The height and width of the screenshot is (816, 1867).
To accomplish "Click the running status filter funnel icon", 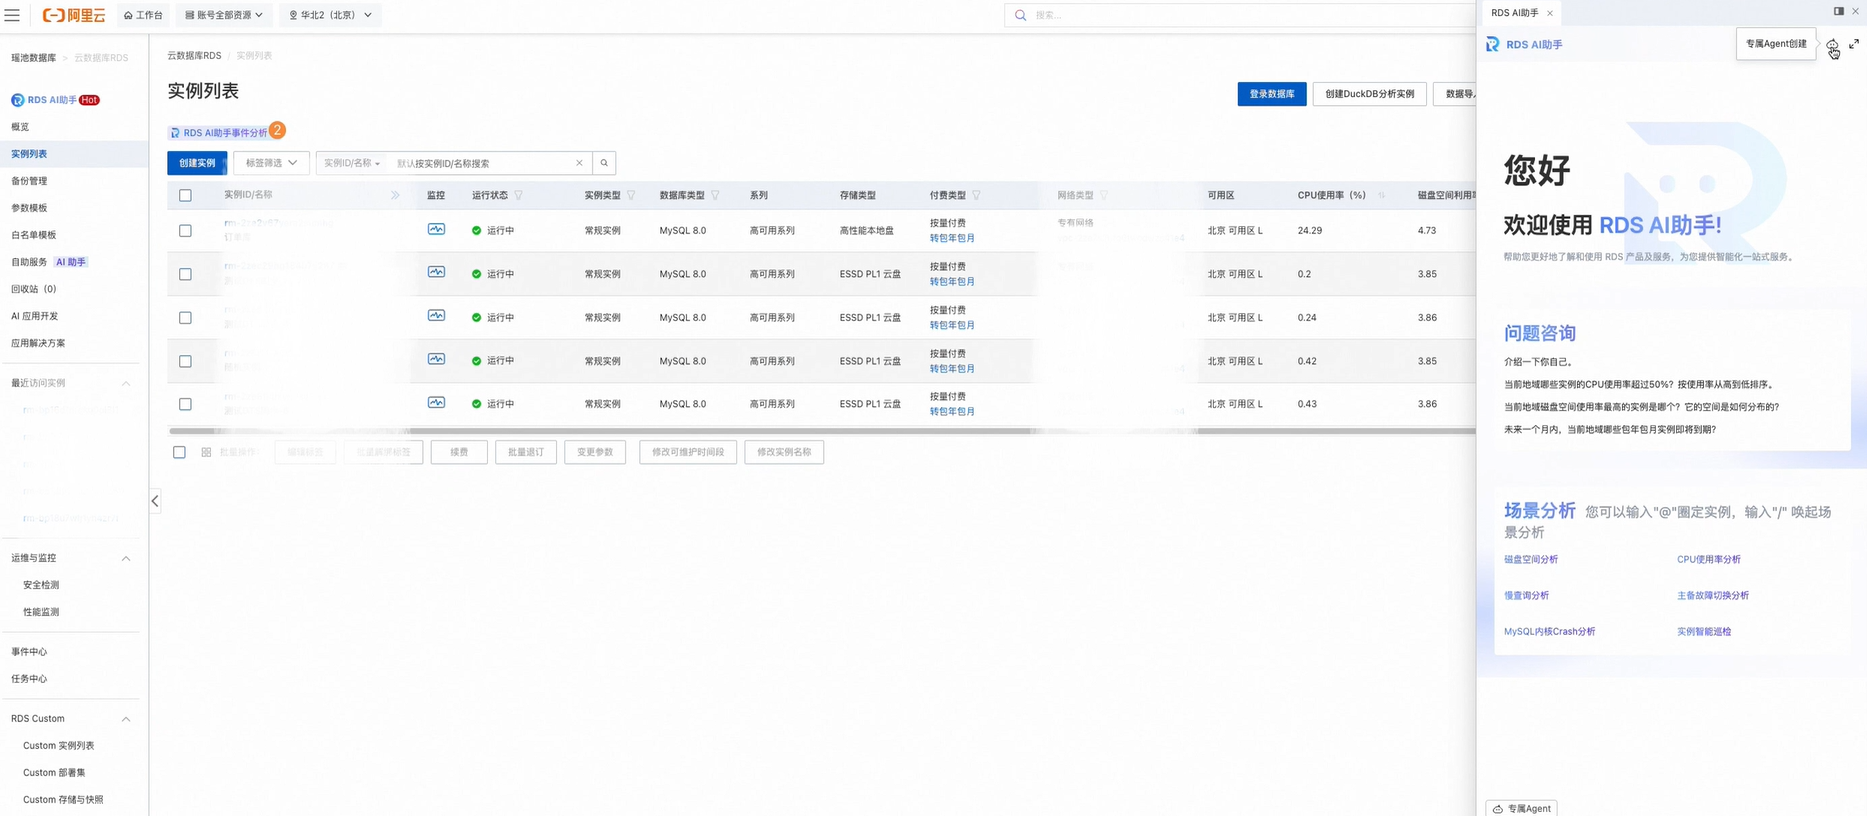I will point(518,195).
